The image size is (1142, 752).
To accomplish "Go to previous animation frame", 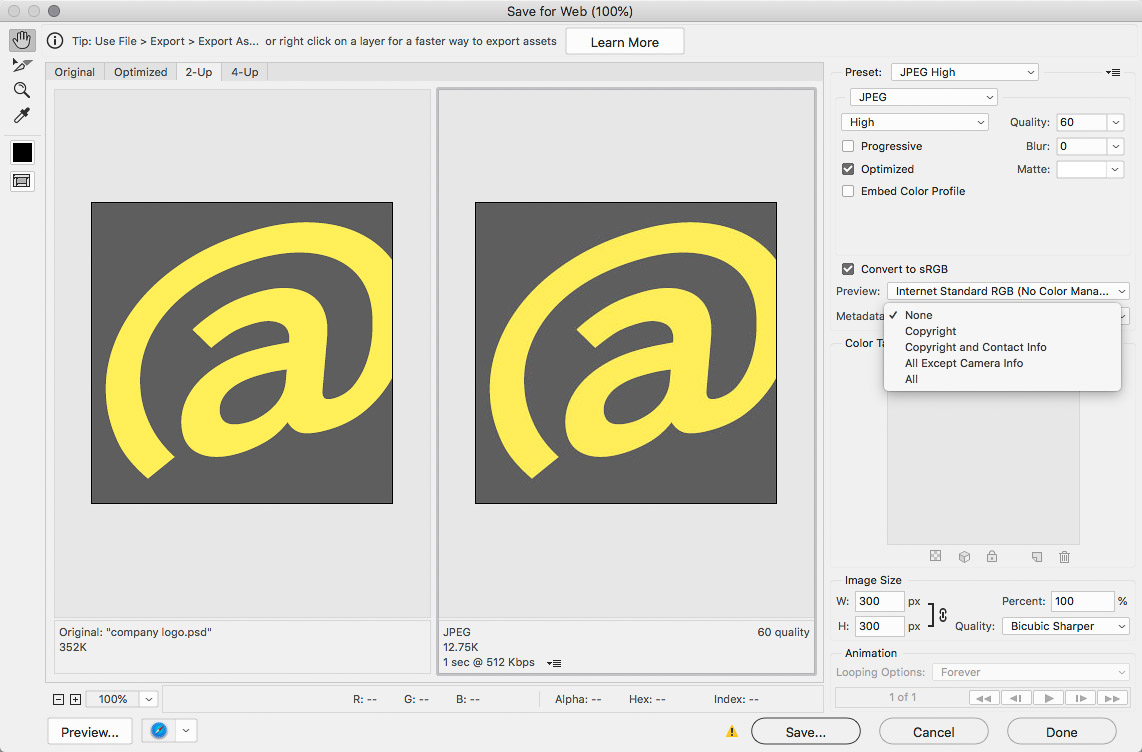I will coord(1015,698).
